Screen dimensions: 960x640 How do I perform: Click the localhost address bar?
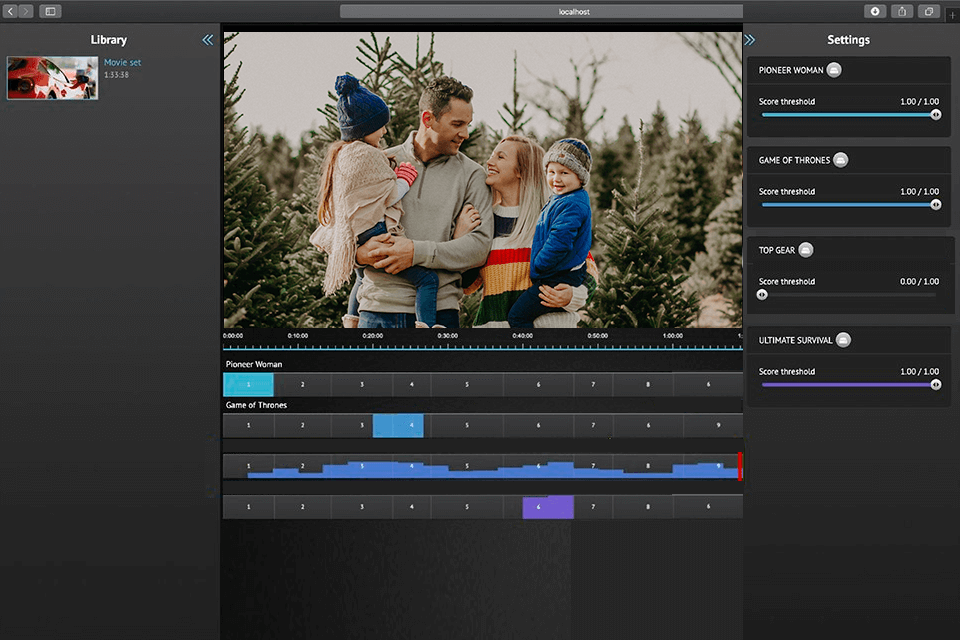pyautogui.click(x=541, y=12)
